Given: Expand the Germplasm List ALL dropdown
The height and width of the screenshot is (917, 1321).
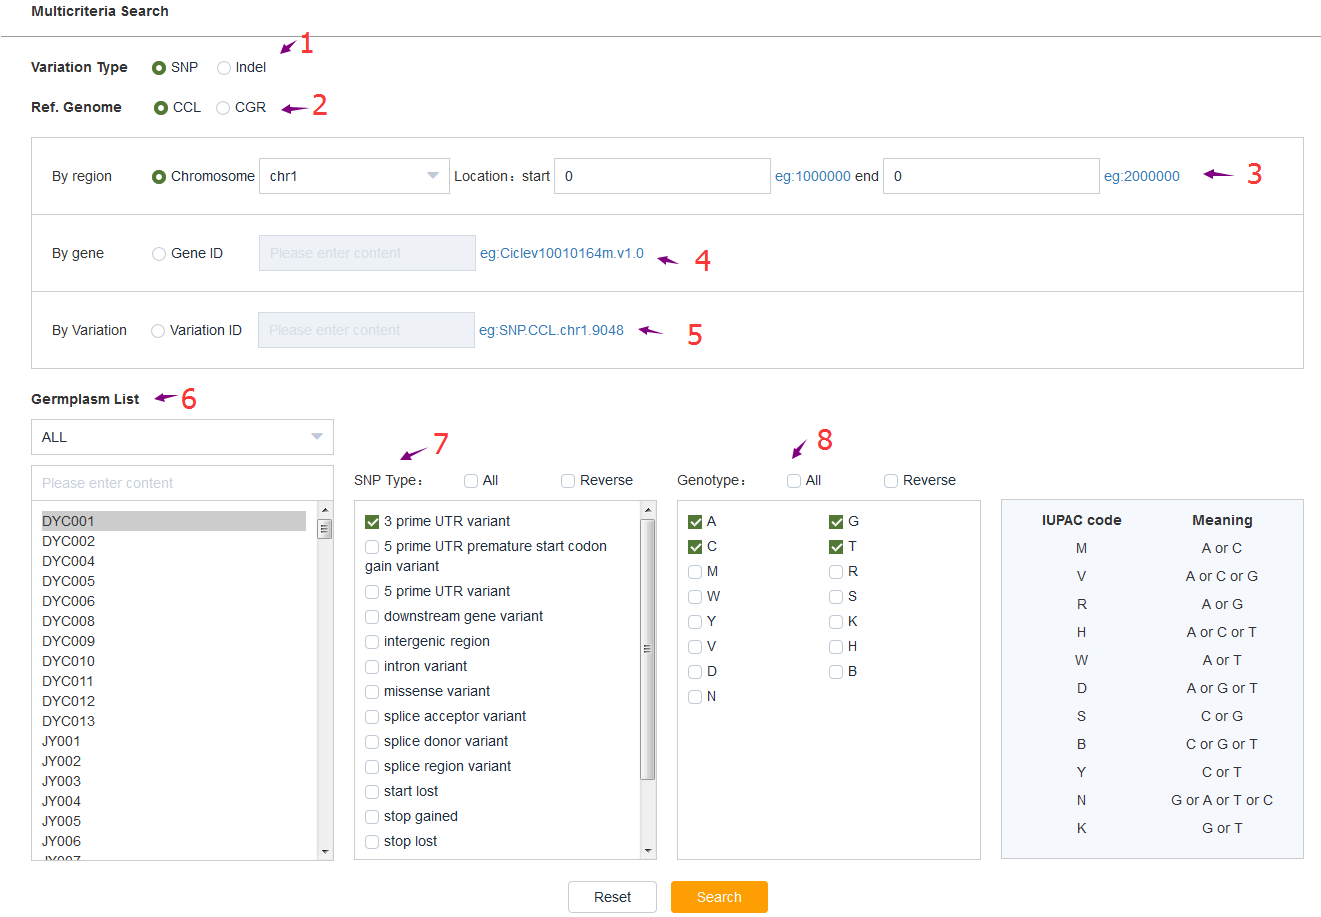Looking at the screenshot, I should (x=182, y=437).
